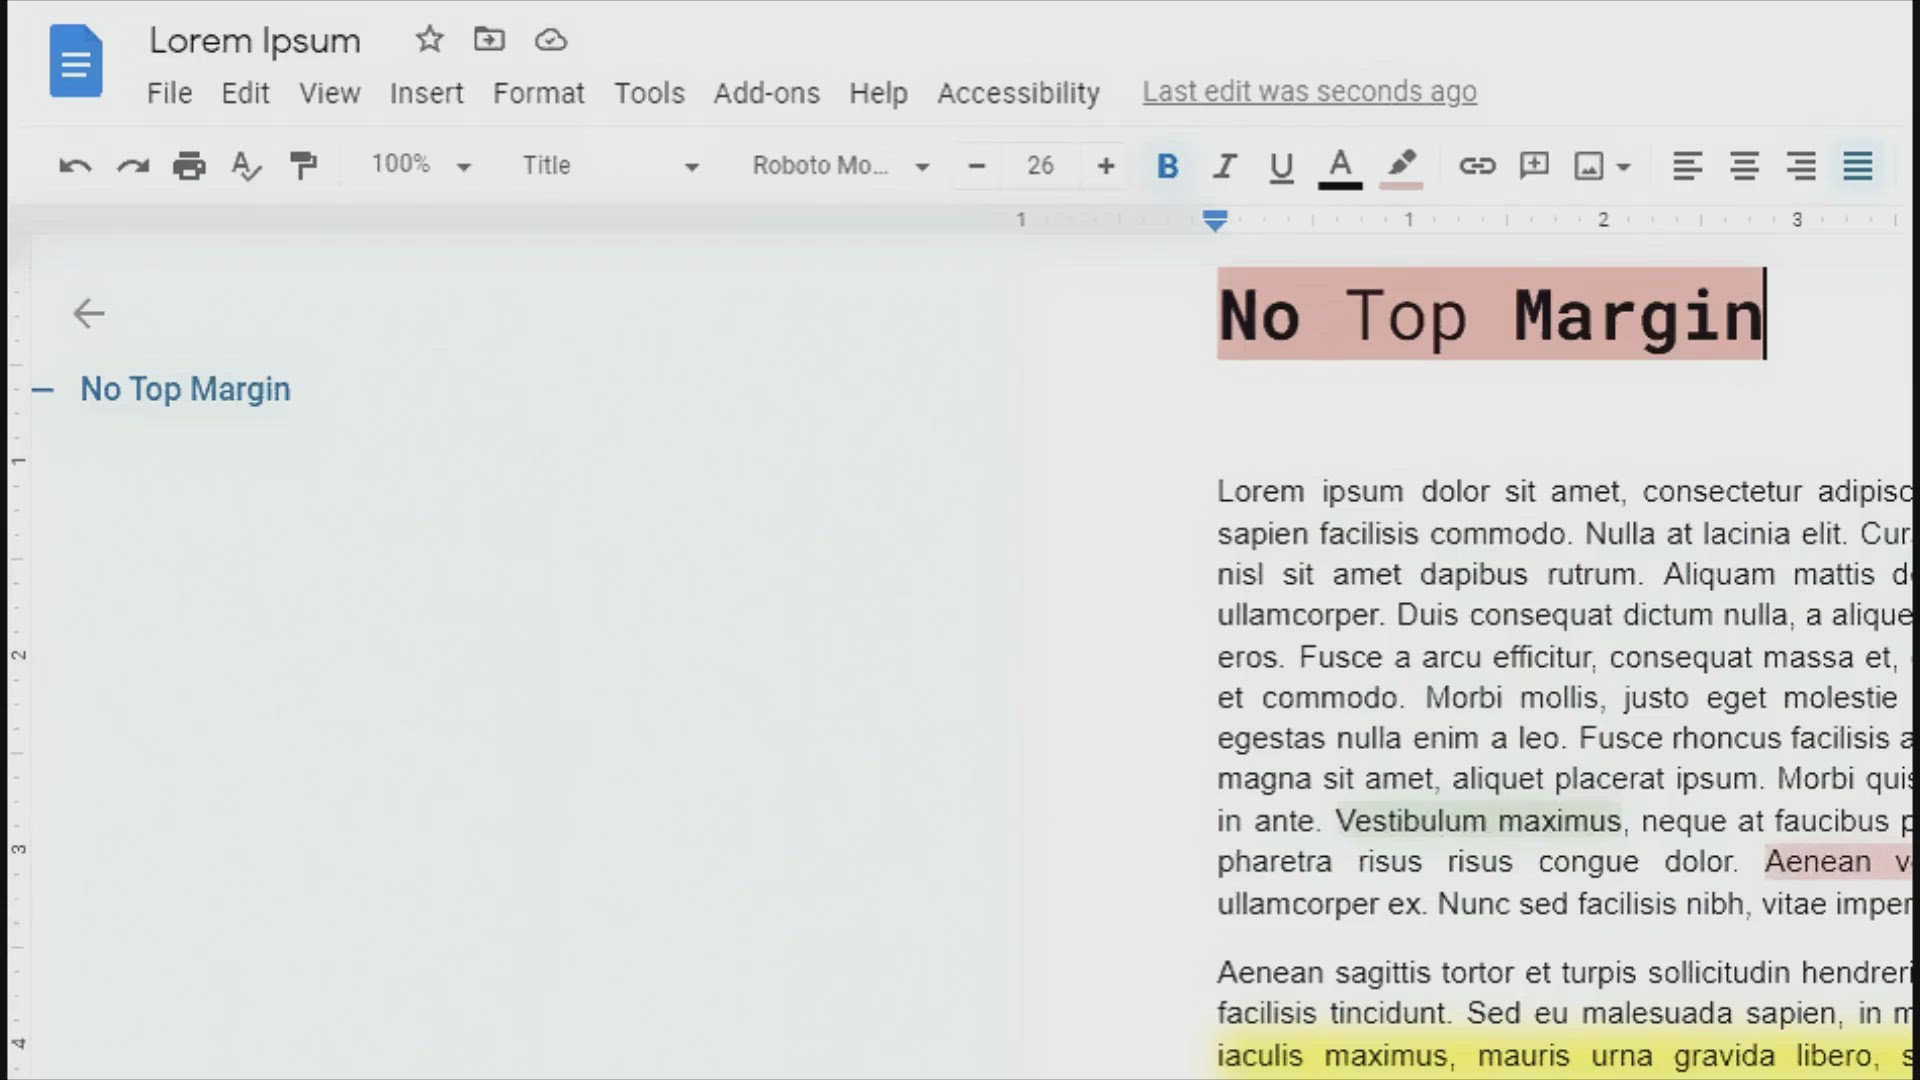This screenshot has width=1920, height=1080.
Task: Open the Accessibility menu
Action: (x=1018, y=93)
